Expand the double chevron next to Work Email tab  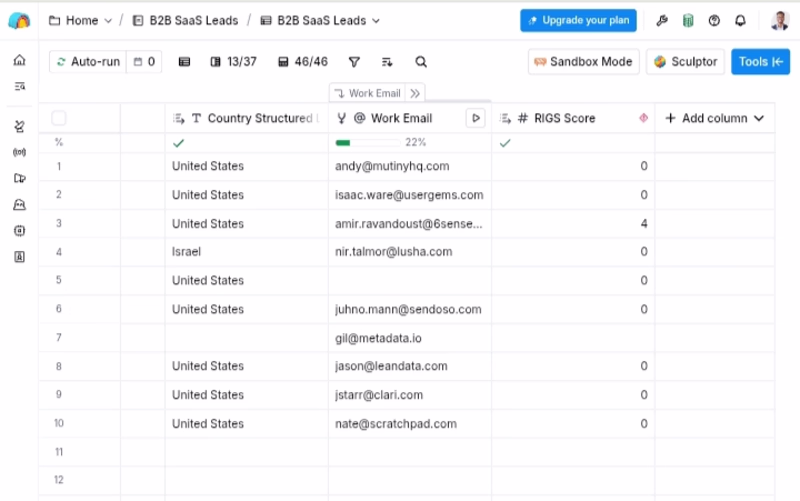[415, 93]
